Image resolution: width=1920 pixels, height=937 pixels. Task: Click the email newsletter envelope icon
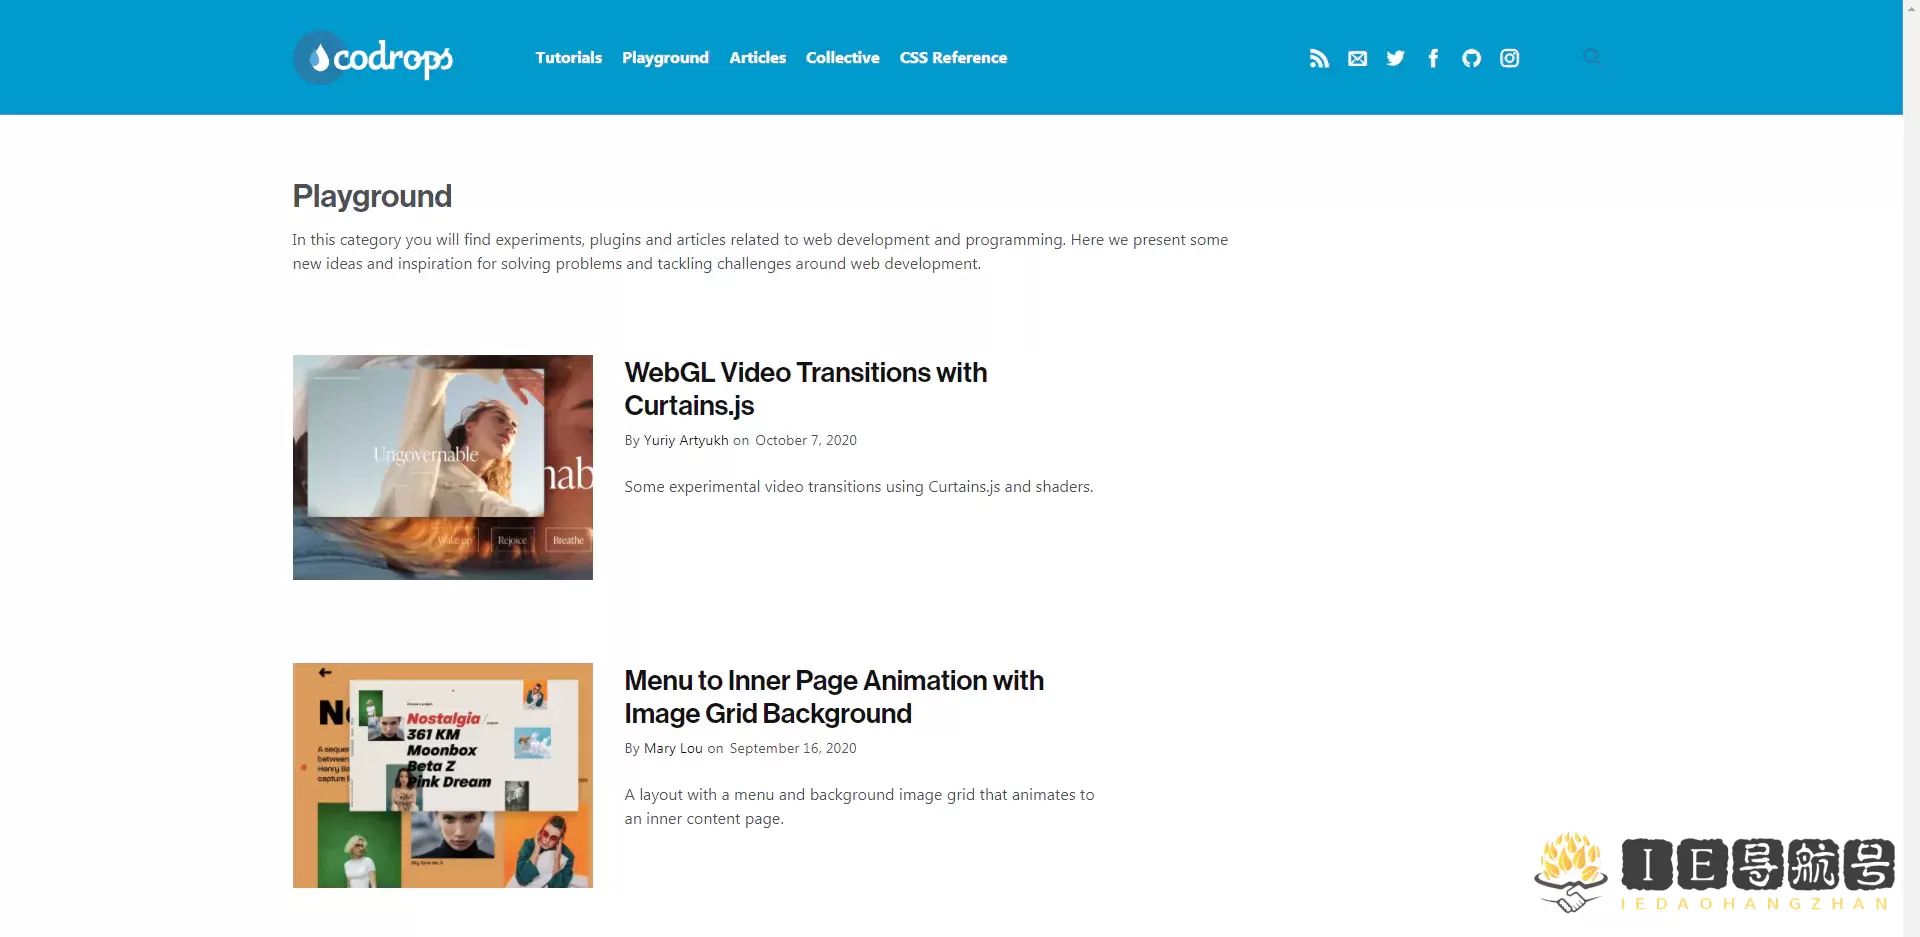[x=1357, y=58]
